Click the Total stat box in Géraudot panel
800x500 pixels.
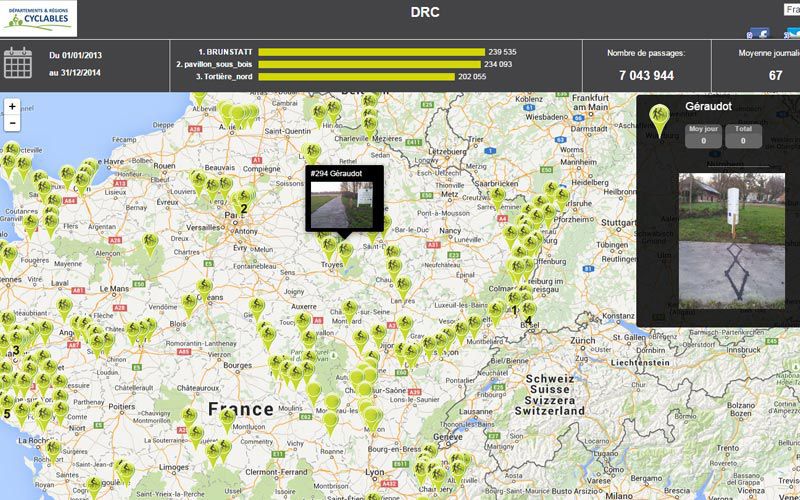742,136
